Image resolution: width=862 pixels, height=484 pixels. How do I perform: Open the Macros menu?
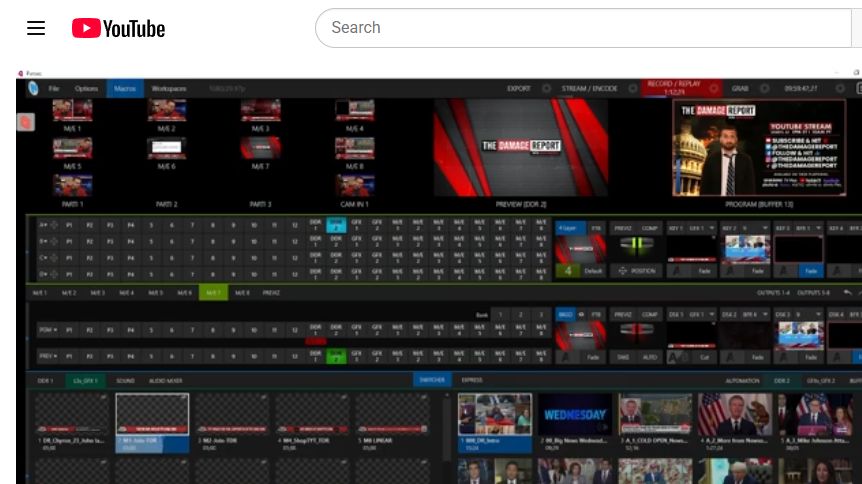[125, 89]
